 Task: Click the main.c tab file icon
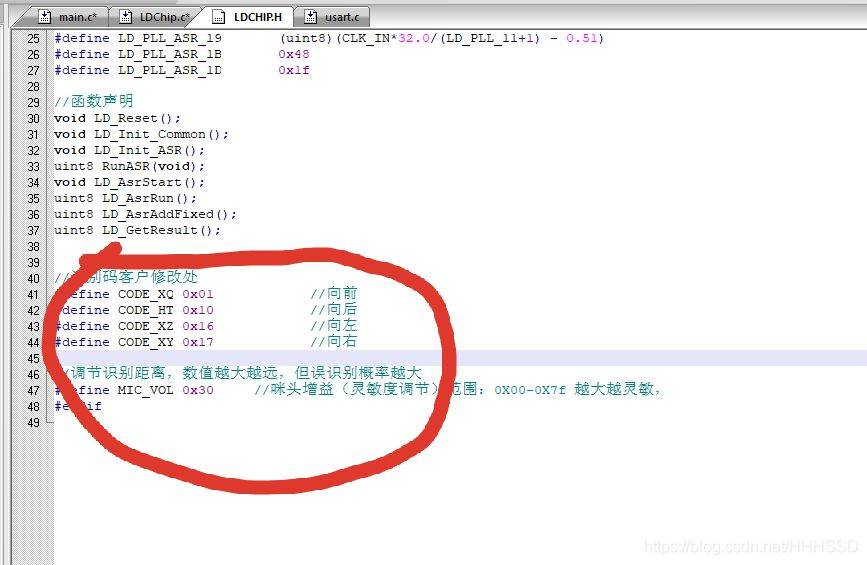[x=46, y=17]
